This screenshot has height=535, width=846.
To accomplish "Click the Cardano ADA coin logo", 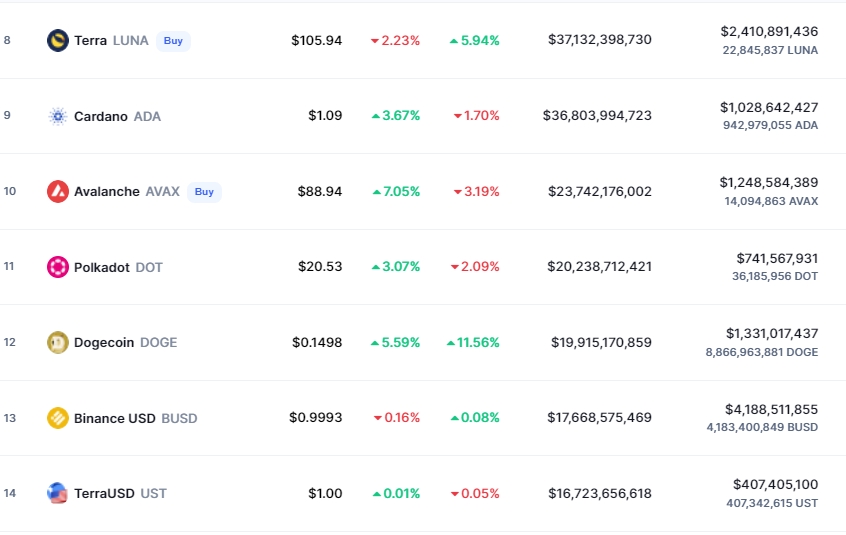I will pos(58,116).
